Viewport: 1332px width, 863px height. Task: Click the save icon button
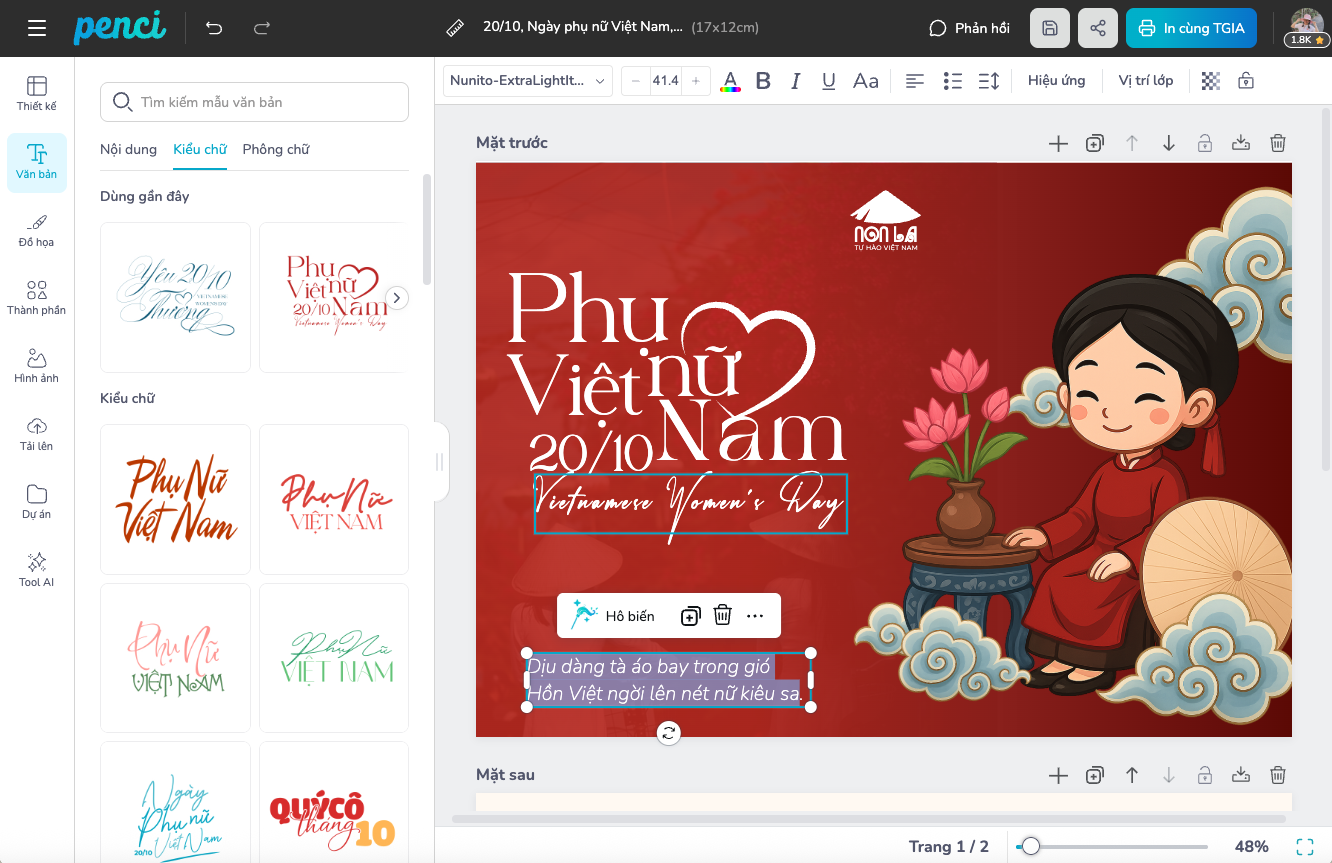click(x=1050, y=28)
